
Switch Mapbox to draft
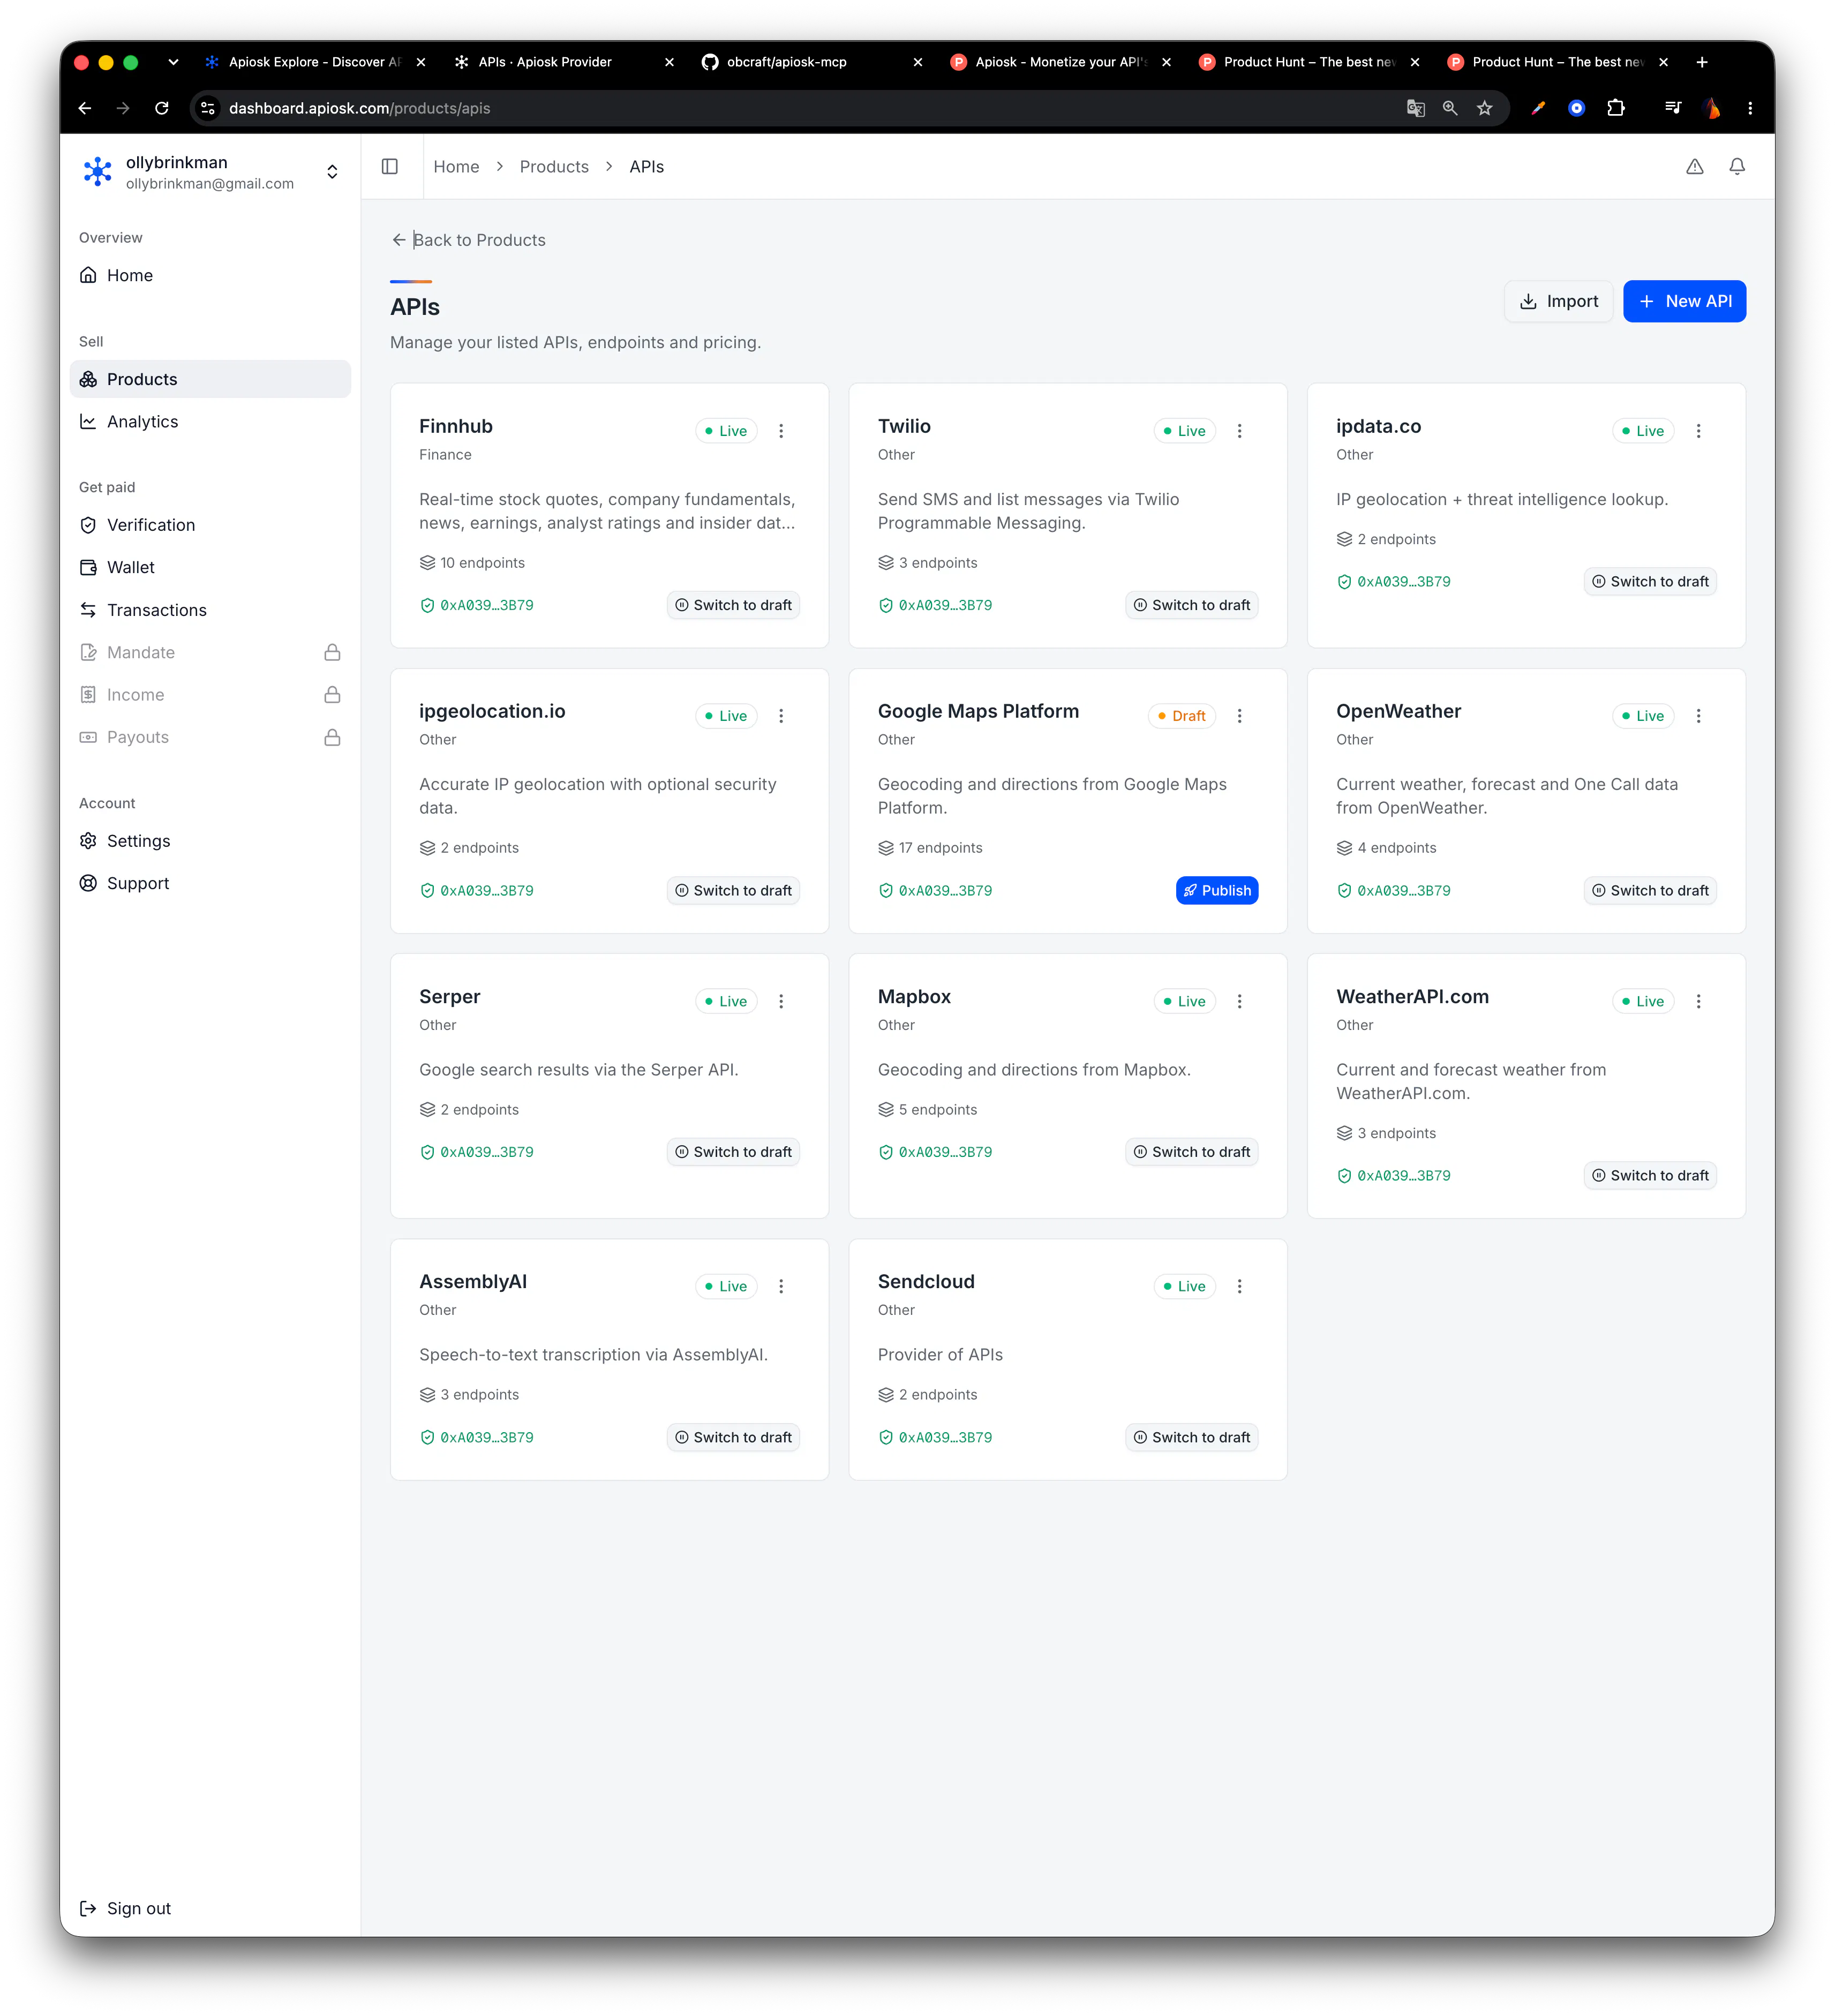tap(1191, 1152)
